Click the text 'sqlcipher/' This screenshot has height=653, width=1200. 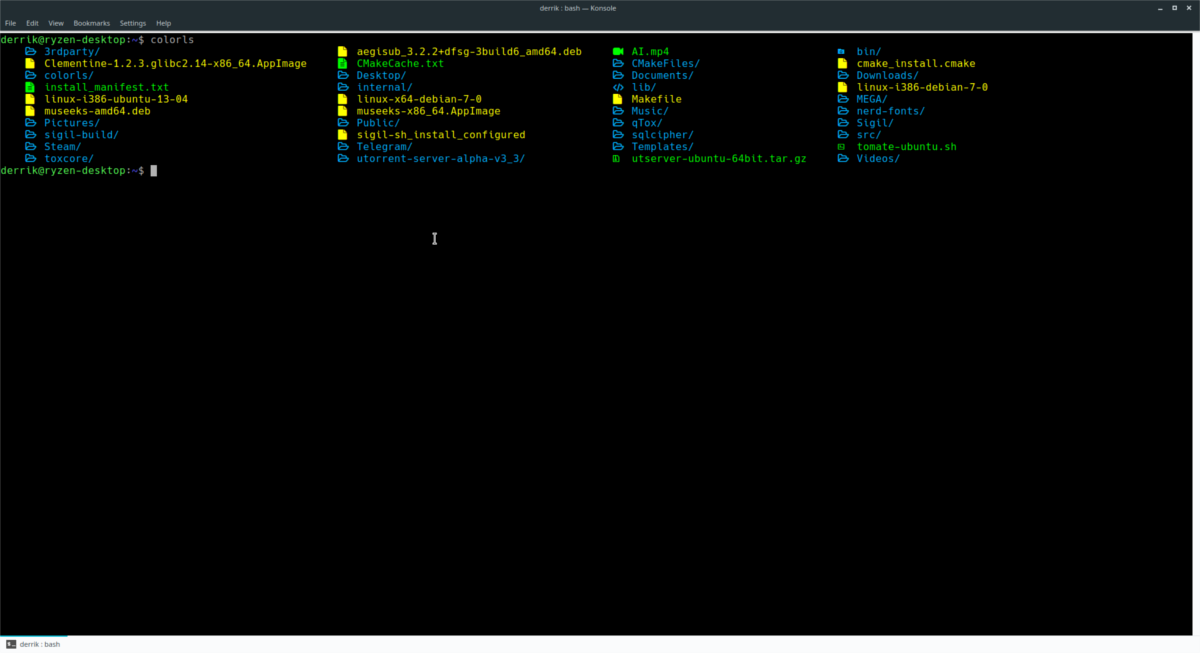662,134
